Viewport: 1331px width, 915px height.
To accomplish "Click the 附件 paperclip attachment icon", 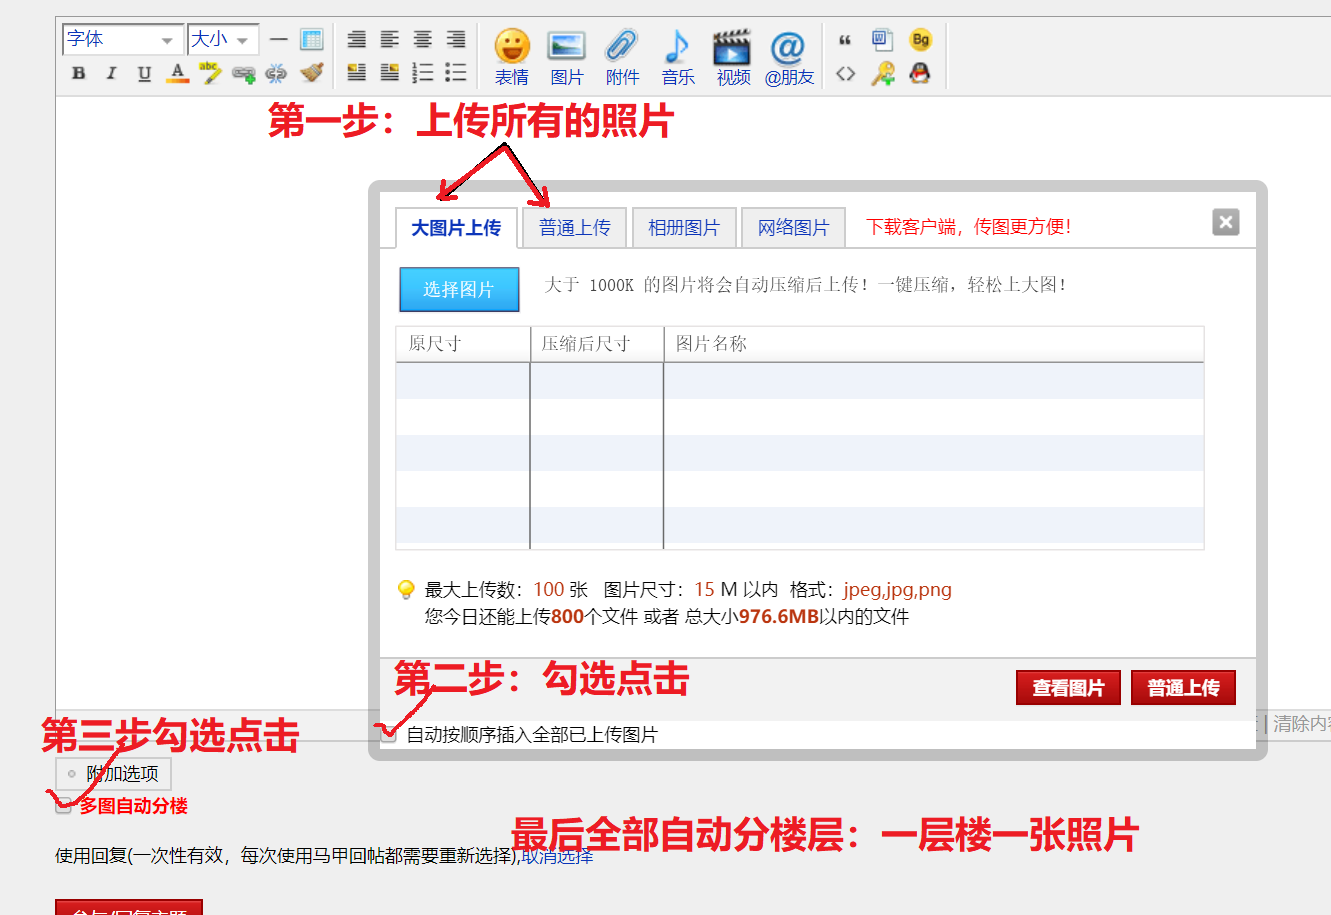I will coord(621,57).
